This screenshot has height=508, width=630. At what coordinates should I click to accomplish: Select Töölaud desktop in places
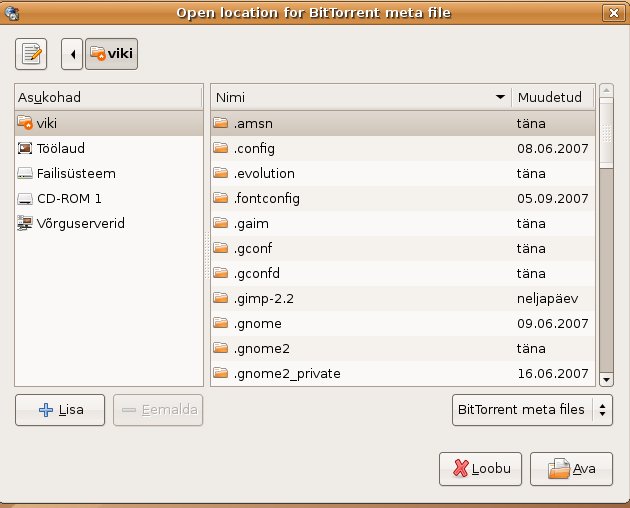pos(60,148)
